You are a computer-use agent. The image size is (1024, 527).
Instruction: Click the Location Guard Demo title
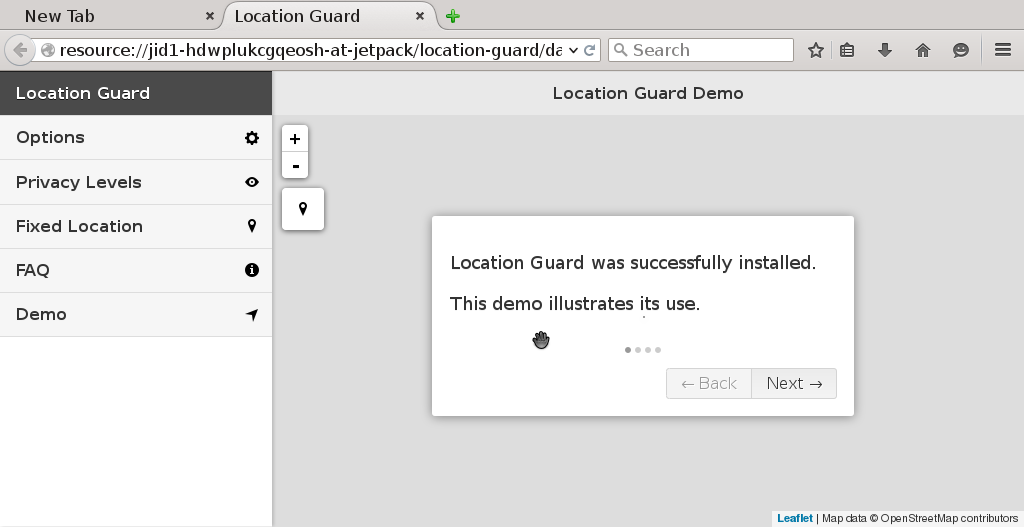pyautogui.click(x=648, y=93)
